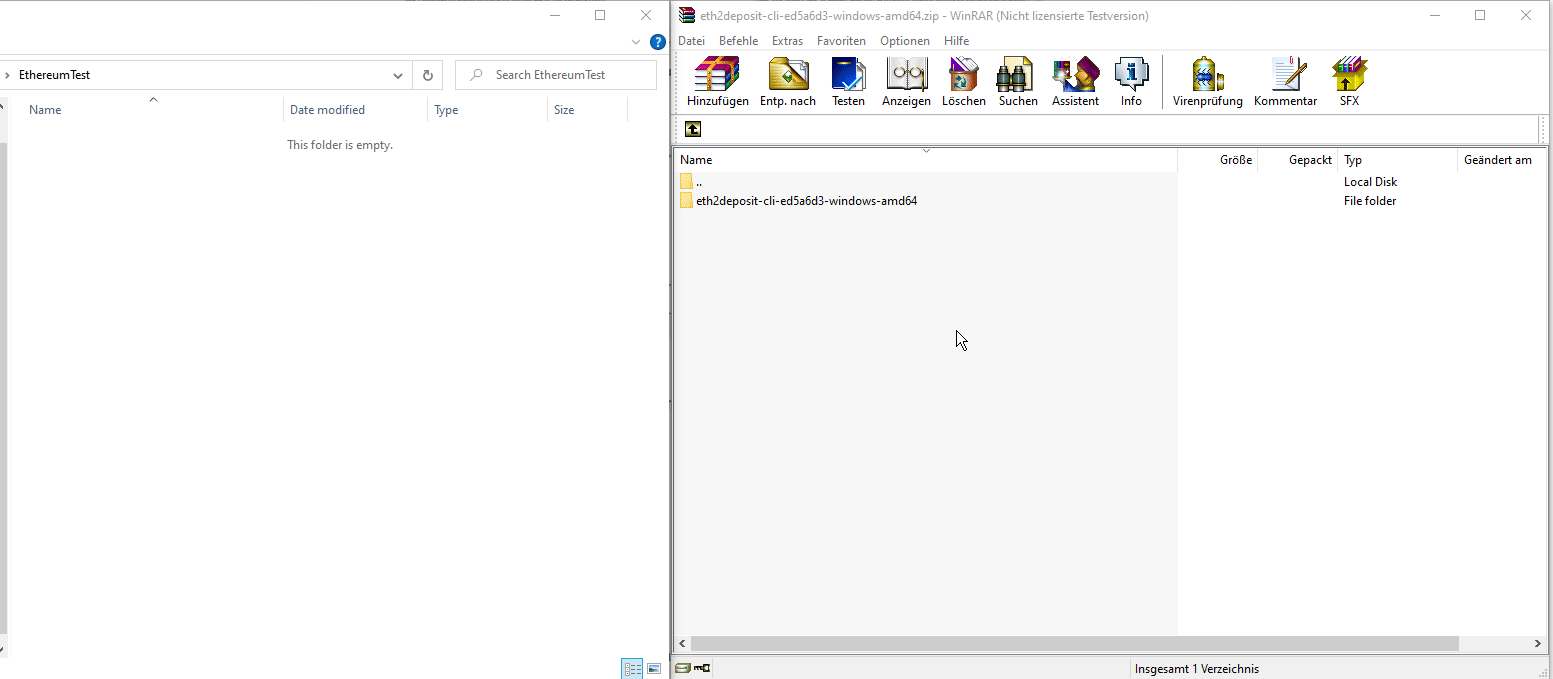Click the drive icon in WinRAR status bar
The image size is (1553, 679).
(x=683, y=668)
